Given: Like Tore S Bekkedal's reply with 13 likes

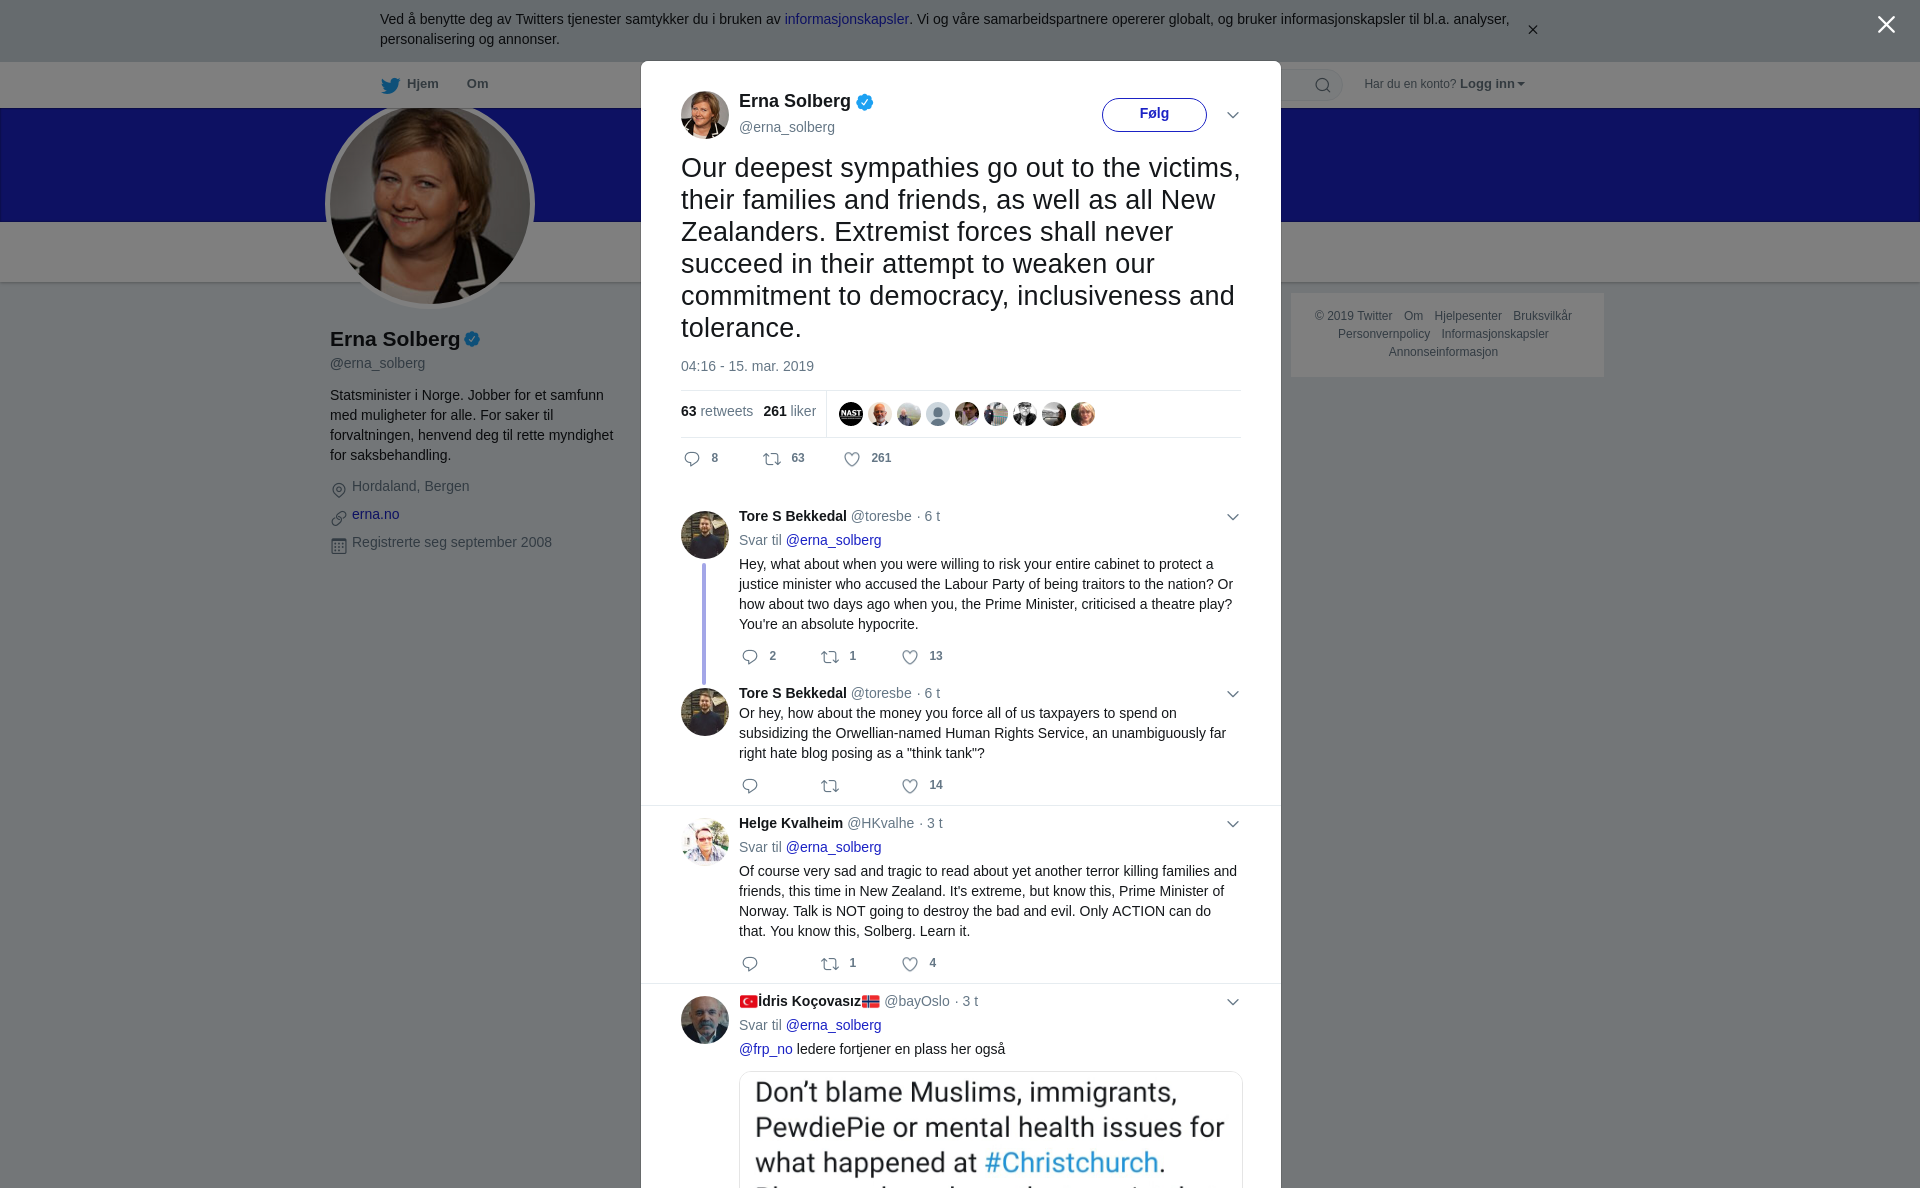Looking at the screenshot, I should point(910,657).
